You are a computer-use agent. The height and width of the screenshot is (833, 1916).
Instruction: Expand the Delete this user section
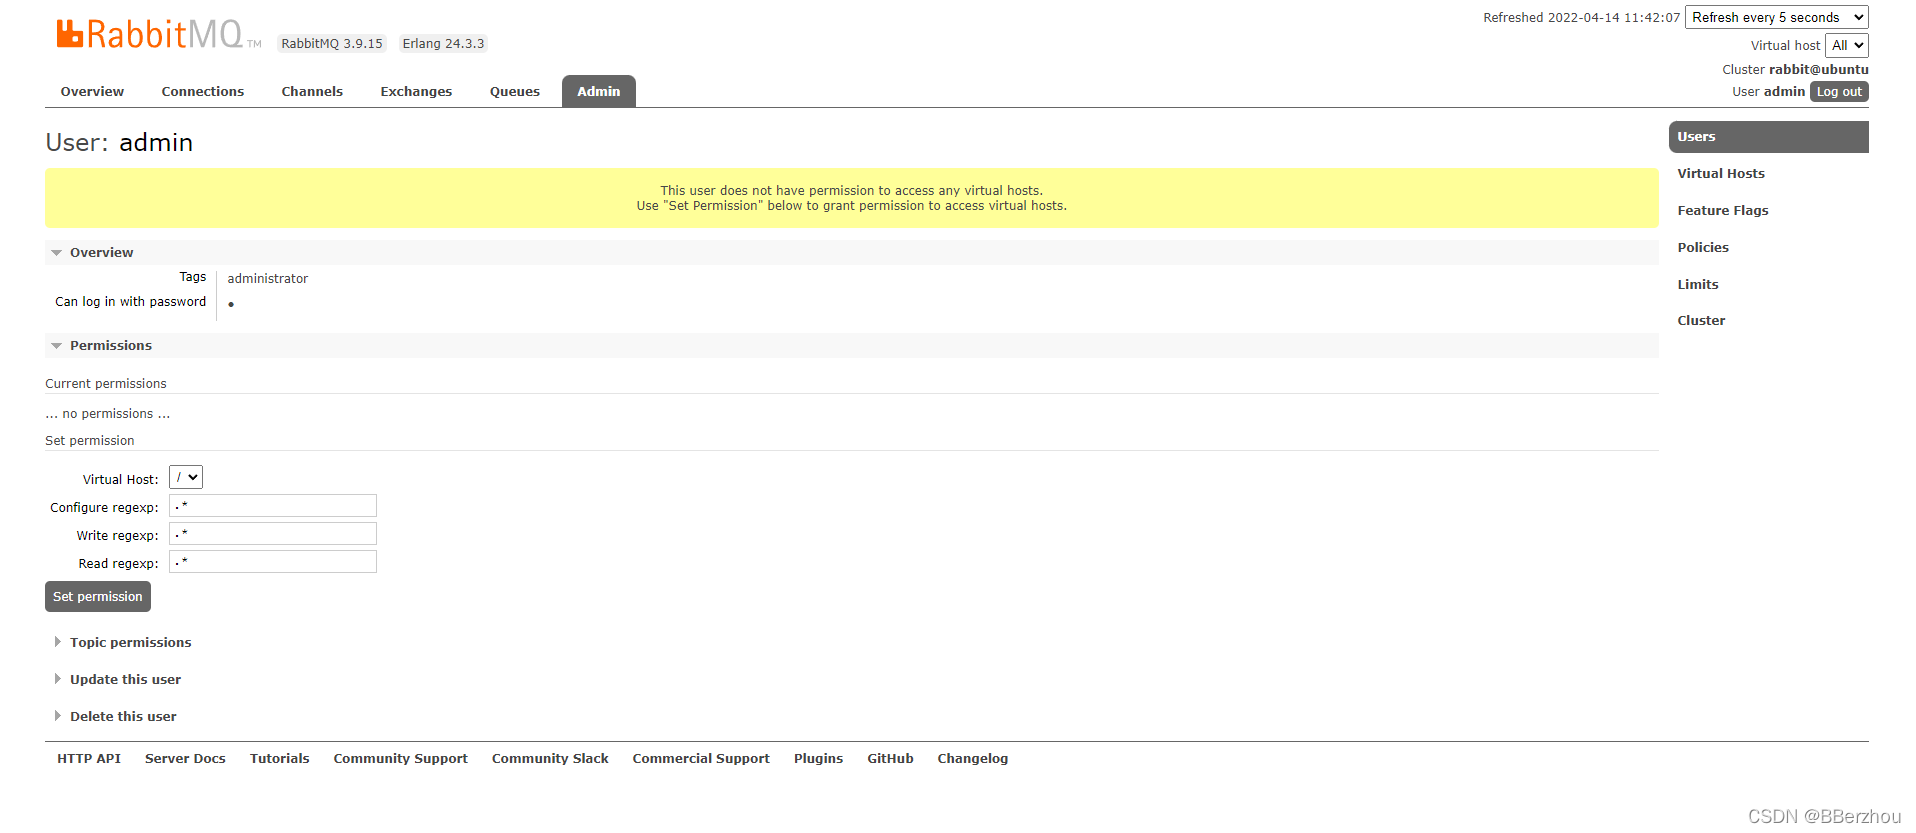123,716
